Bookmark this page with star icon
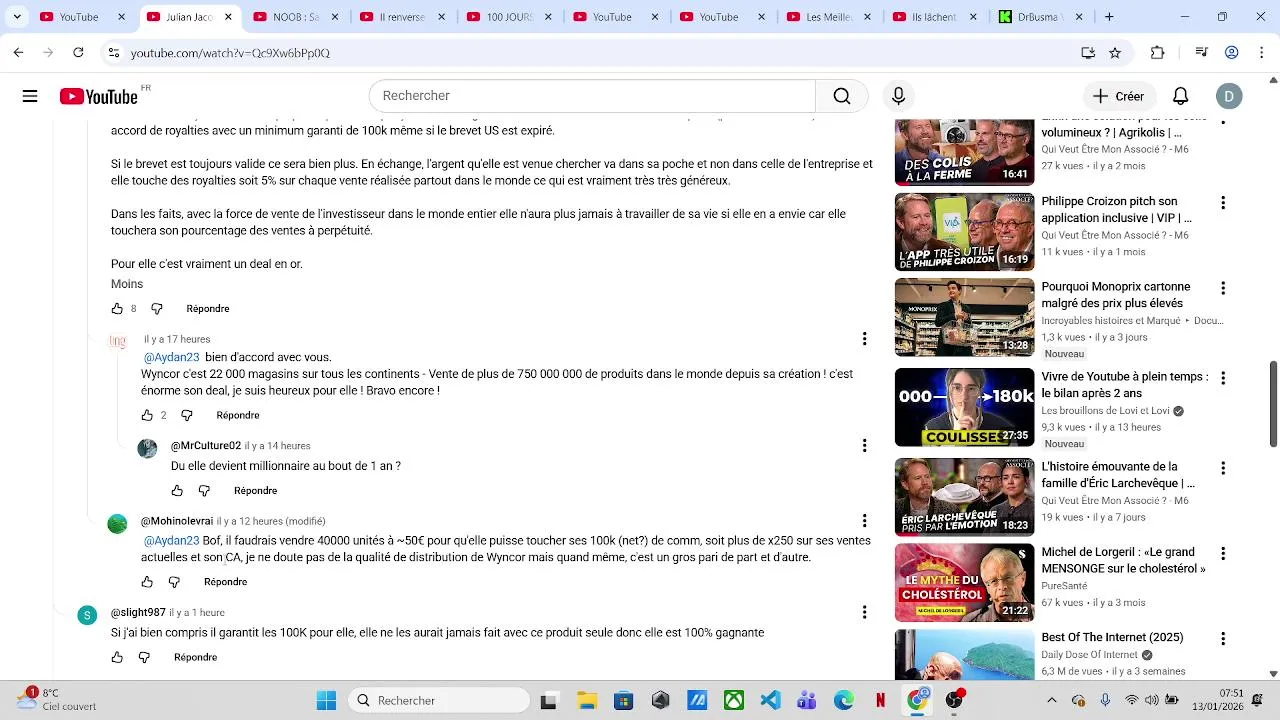Viewport: 1280px width, 720px height. tap(1115, 53)
